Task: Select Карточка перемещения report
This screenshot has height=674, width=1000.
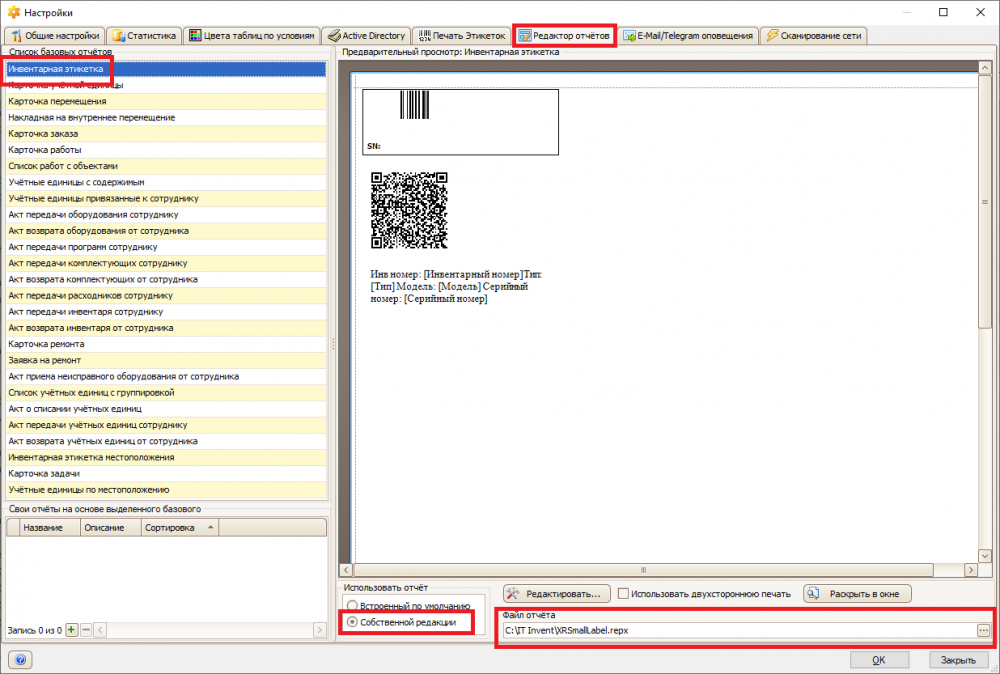Action: click(166, 101)
